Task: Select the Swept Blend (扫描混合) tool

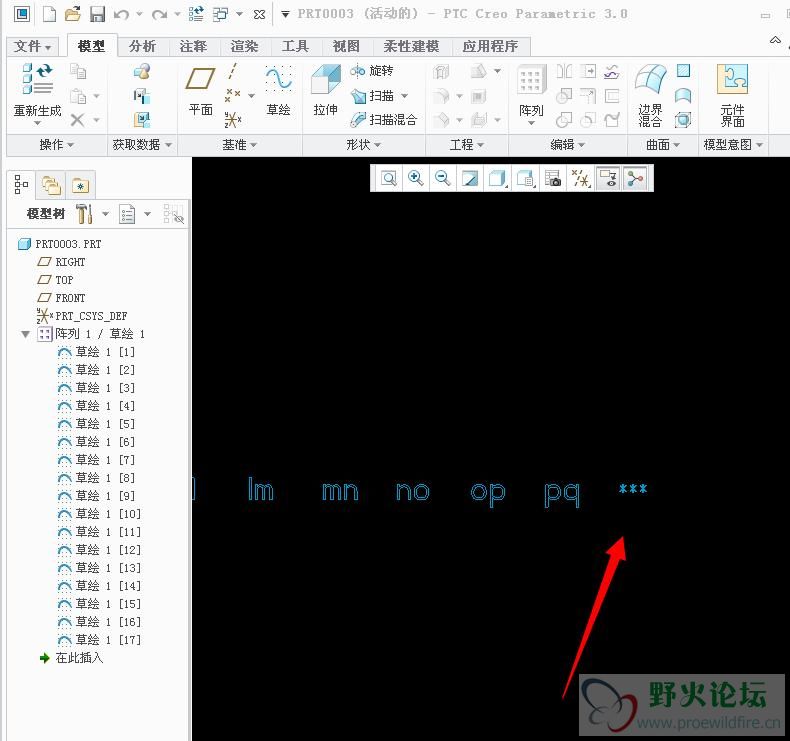Action: [384, 120]
